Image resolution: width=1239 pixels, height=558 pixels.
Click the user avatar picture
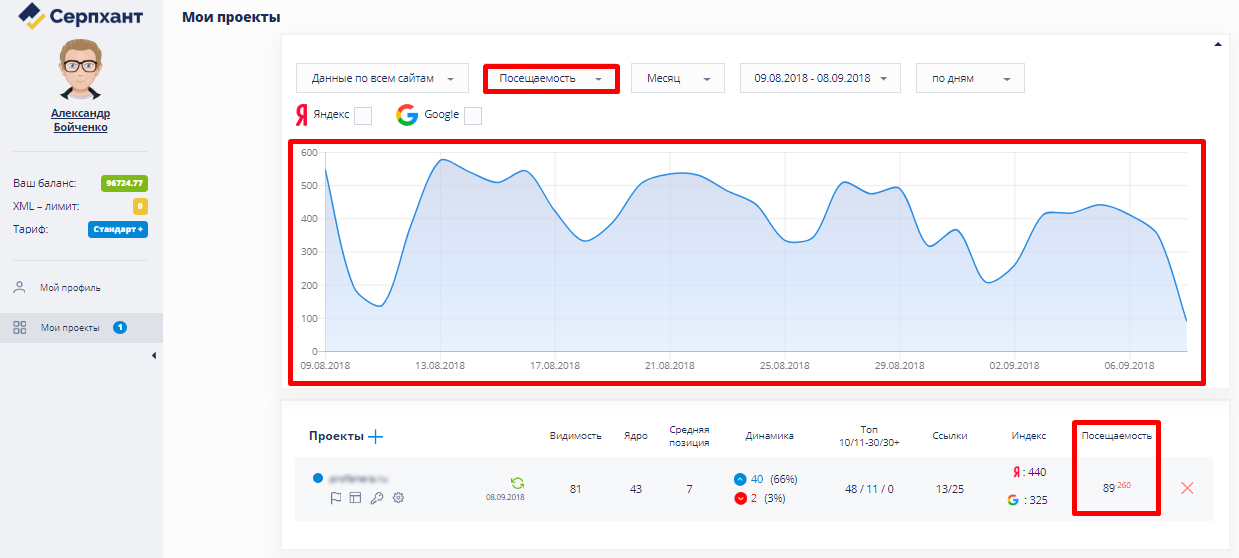point(80,69)
